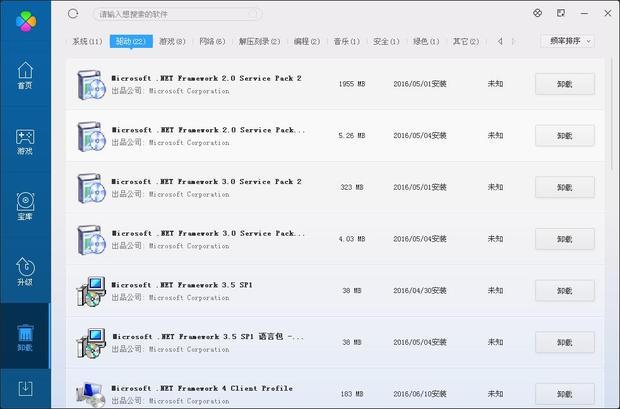Select the 驱动(22) category tab
Viewport: 620px width, 409px height.
pos(131,41)
